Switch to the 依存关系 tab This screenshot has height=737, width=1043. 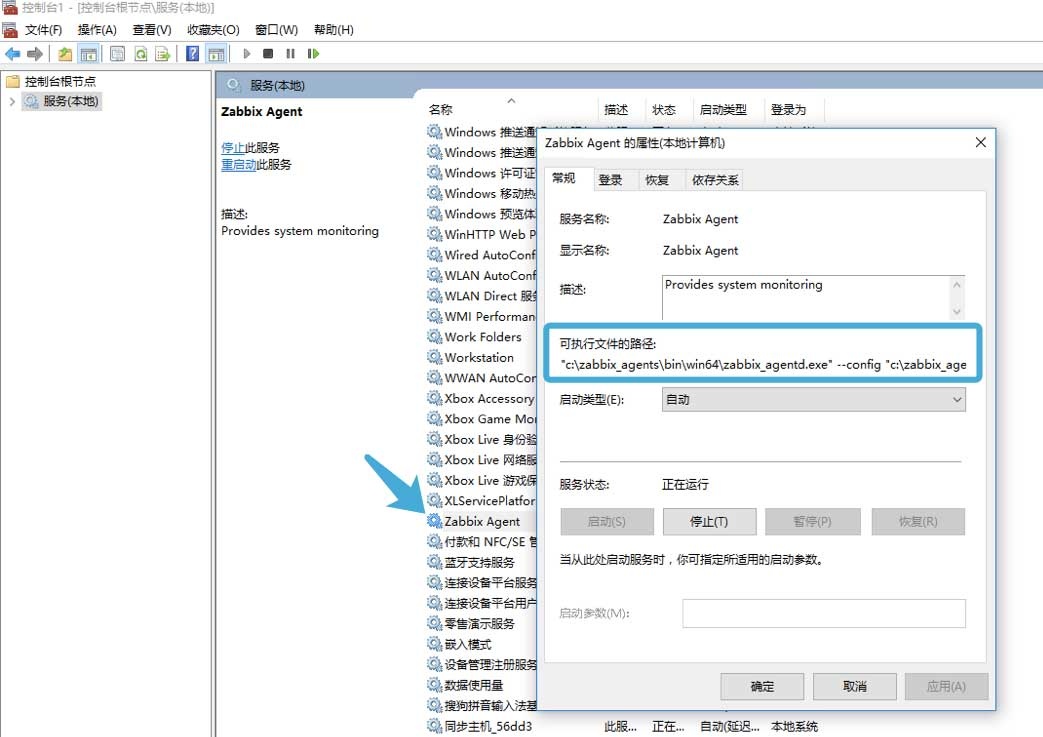(715, 180)
